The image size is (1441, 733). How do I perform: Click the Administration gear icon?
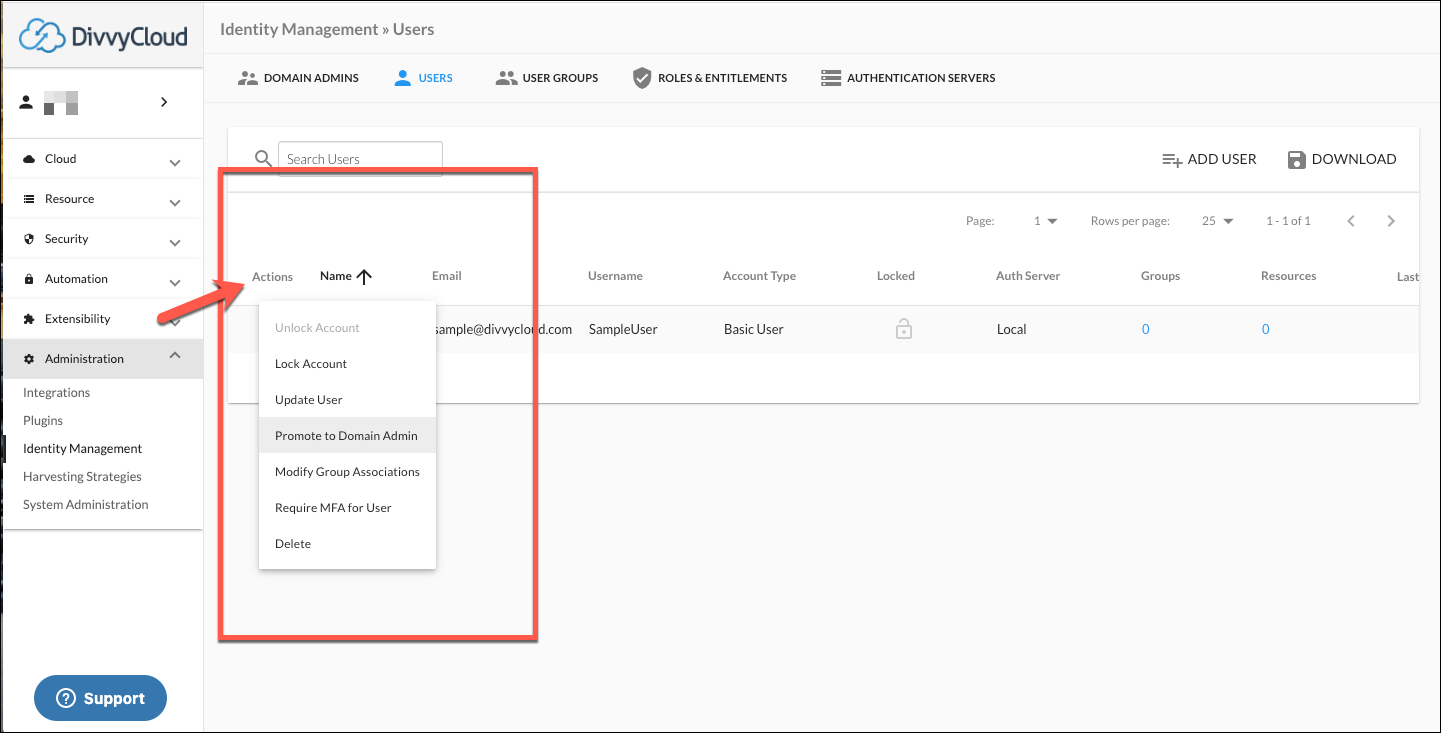tap(29, 359)
